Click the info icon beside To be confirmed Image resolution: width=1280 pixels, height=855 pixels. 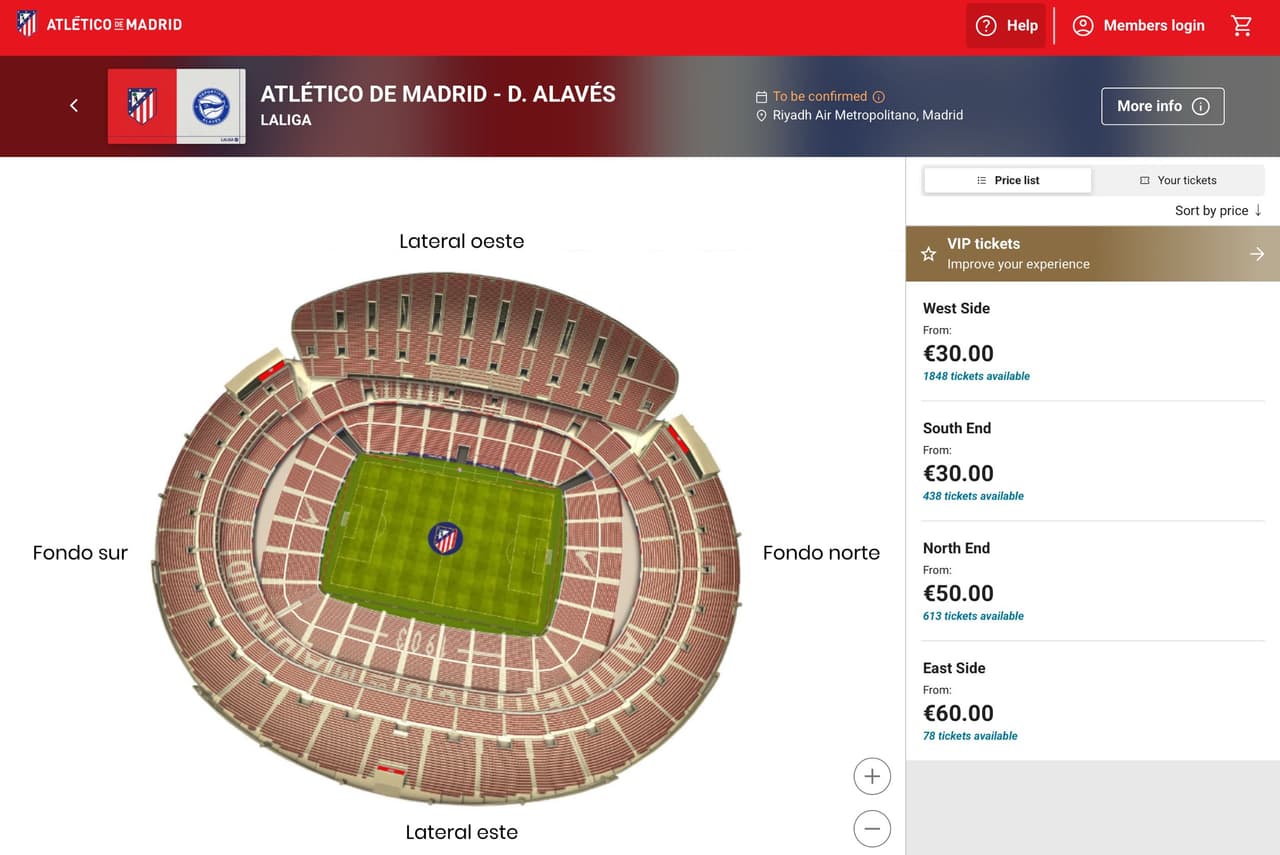coord(879,97)
